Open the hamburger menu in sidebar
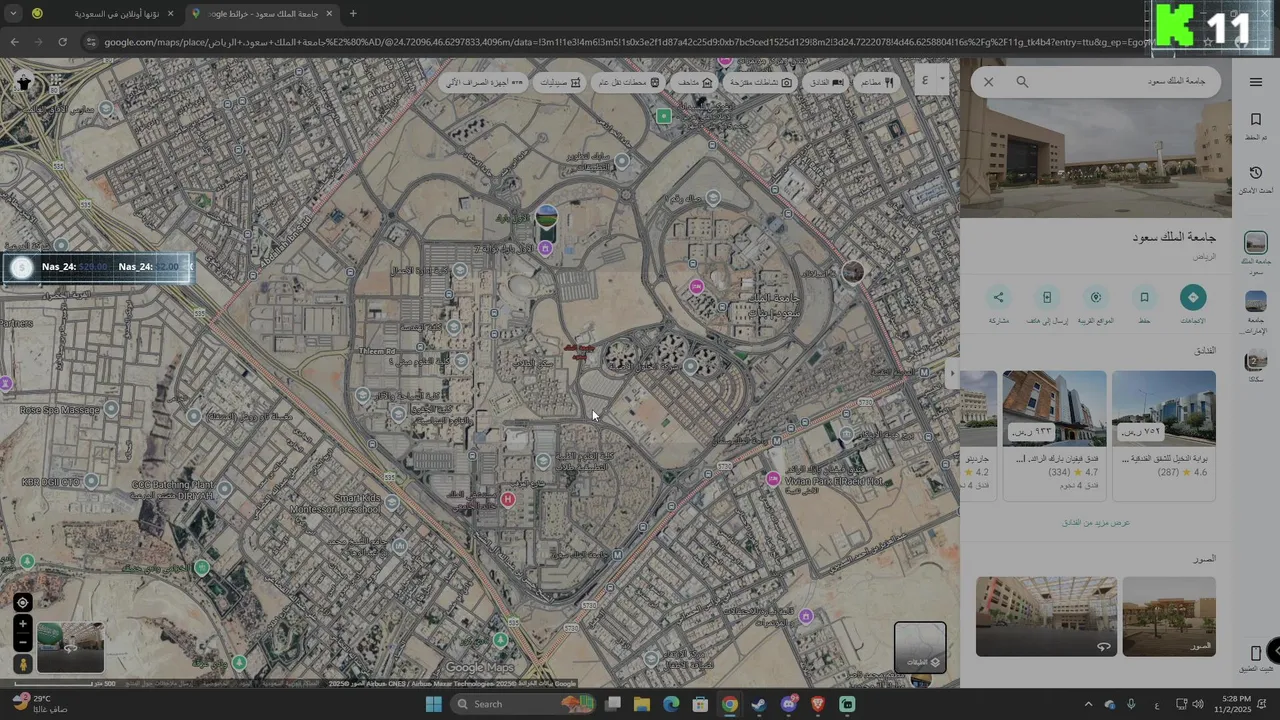 click(1255, 82)
